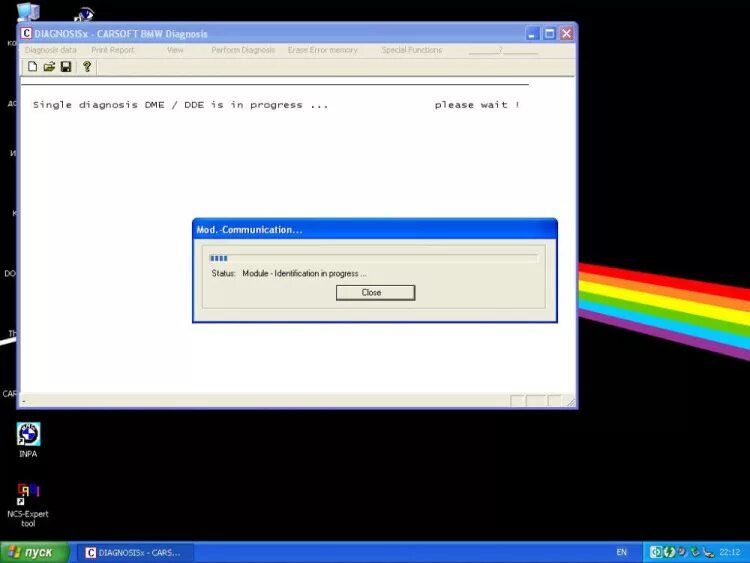This screenshot has height=563, width=750.
Task: Click the Open folder toolbar icon
Action: pos(49,66)
